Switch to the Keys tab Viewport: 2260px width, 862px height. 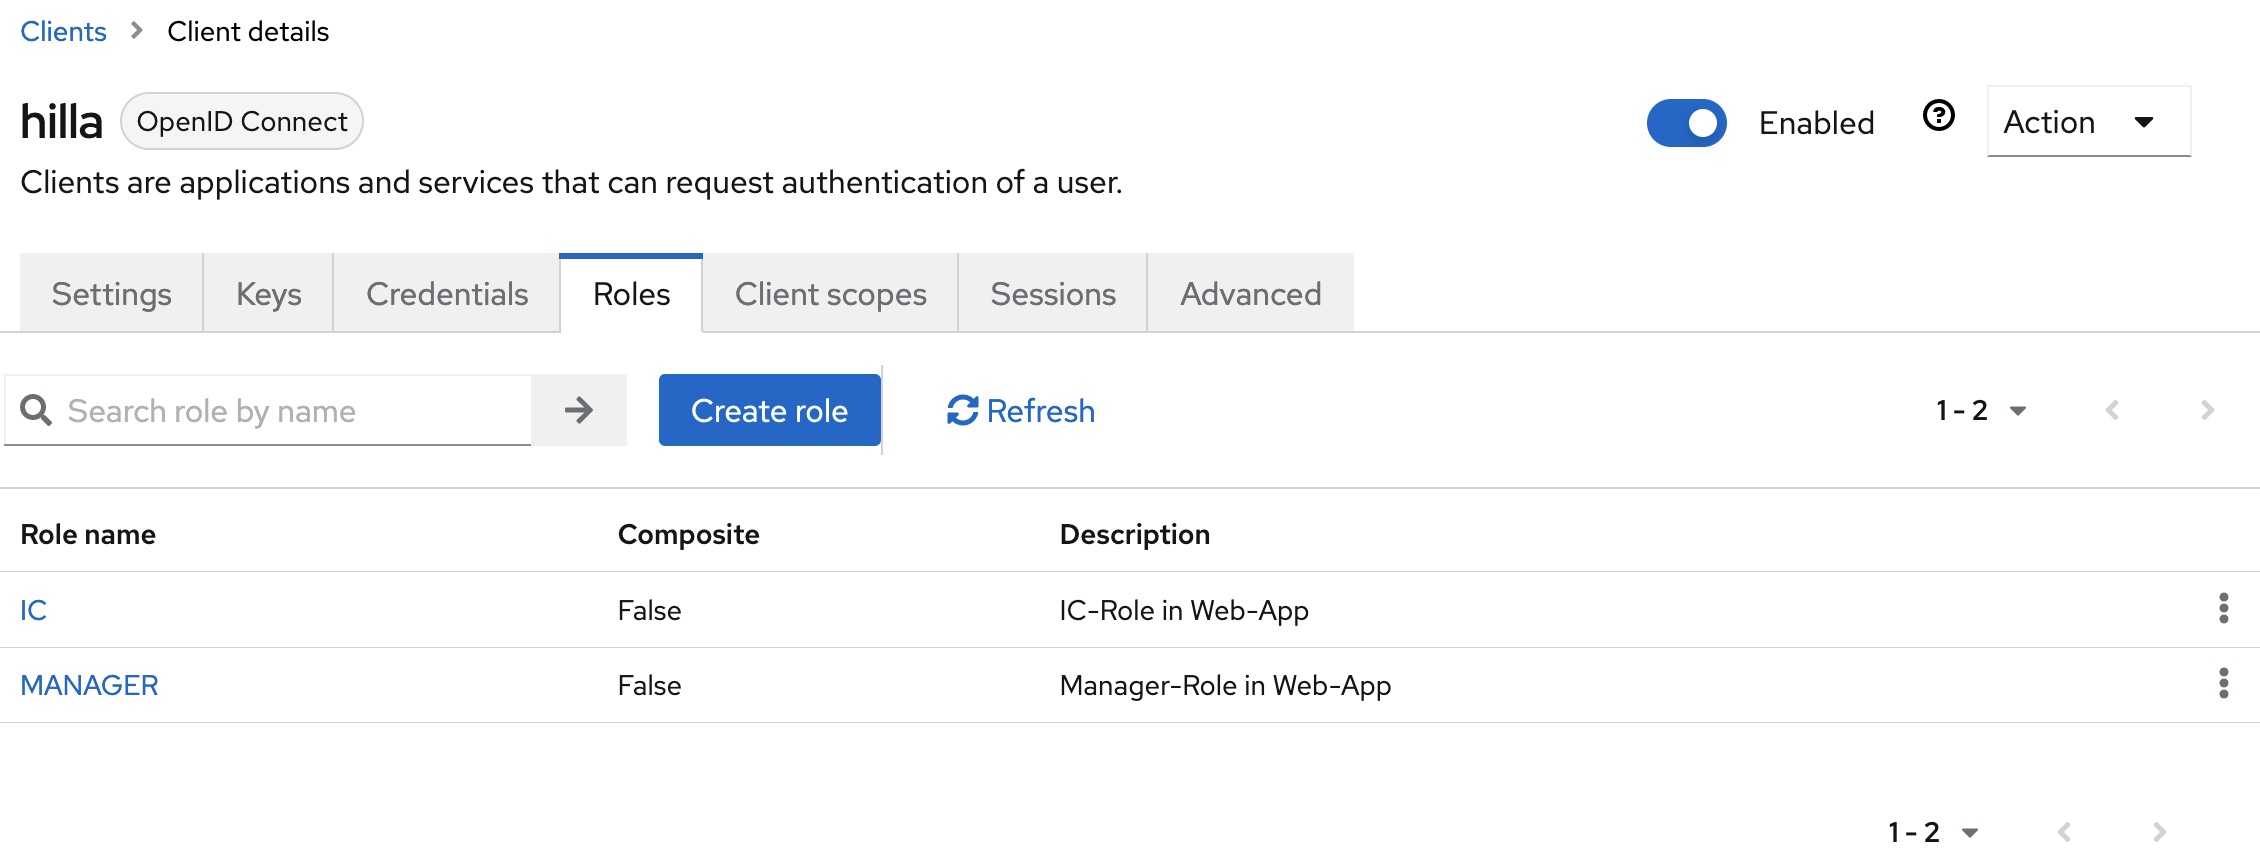269,294
